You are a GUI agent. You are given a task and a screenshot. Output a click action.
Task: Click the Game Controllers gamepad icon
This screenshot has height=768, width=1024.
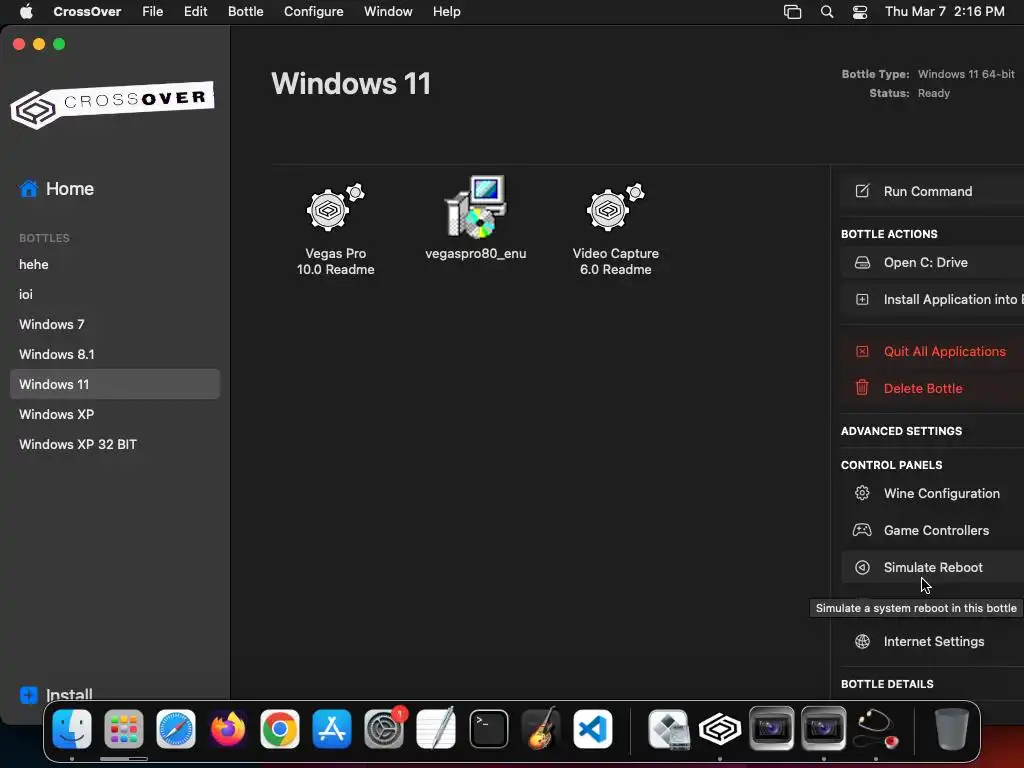click(x=862, y=530)
